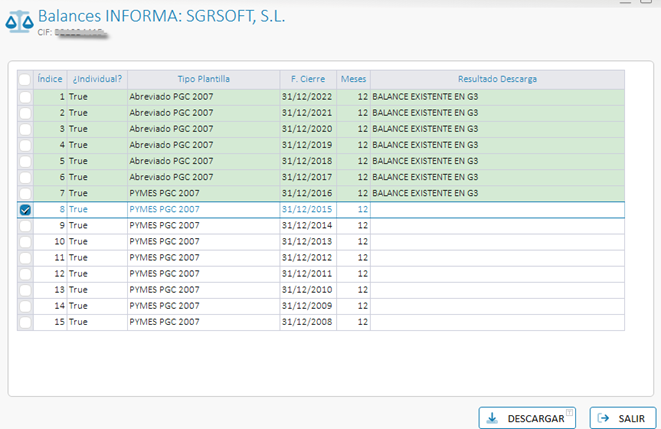Check the box for row 31/12/2010
The image size is (661, 429).
tap(25, 290)
